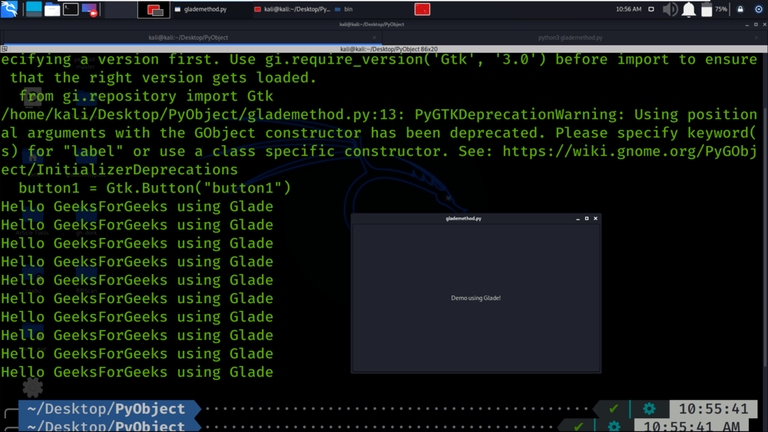Open the file manager launcher icon
Screen dimensions: 768x432
[x=52, y=9]
